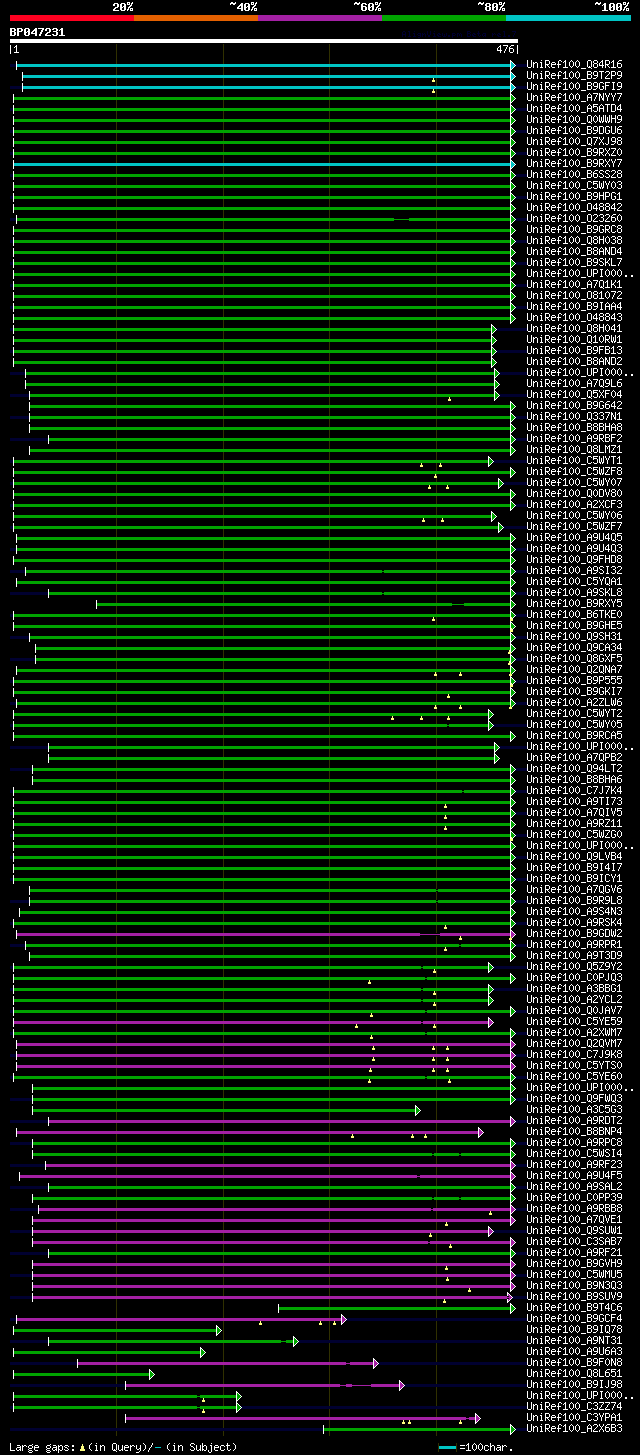640x1455 pixels.
Task: Click entry UniRef100_Q9CA34
Action: (574, 647)
